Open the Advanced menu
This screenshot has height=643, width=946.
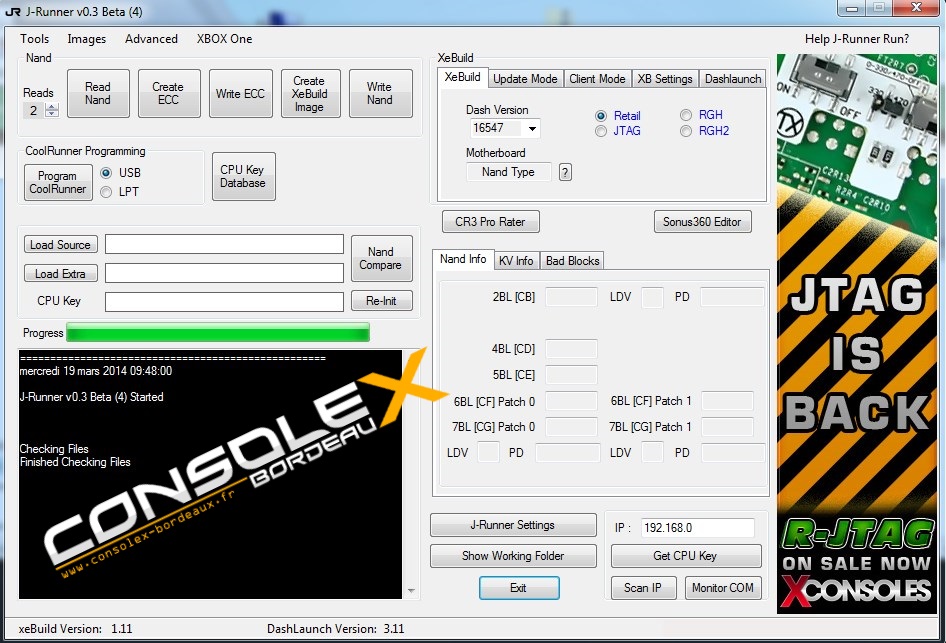pos(151,39)
